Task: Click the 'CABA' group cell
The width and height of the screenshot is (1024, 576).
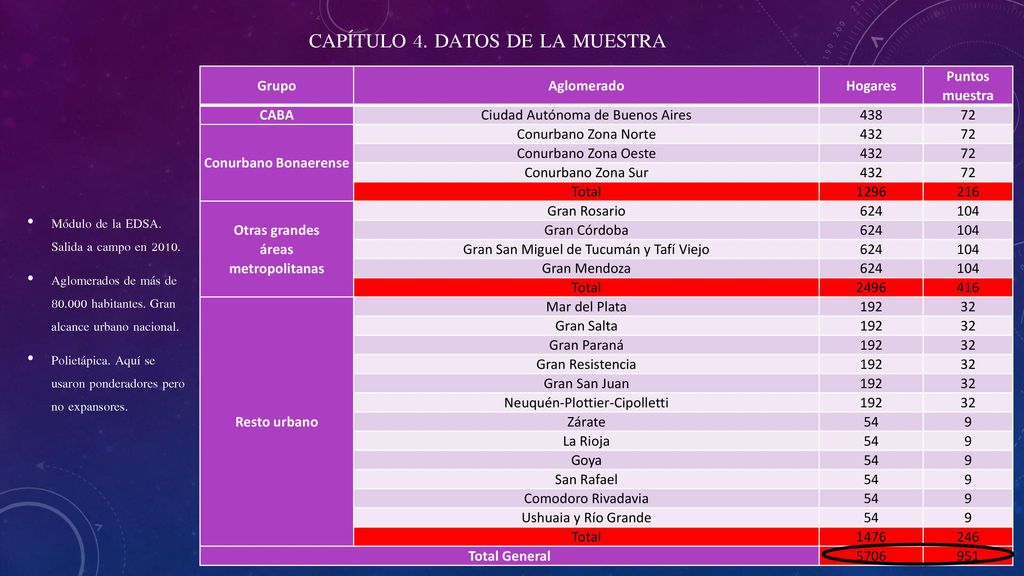Action: 276,115
